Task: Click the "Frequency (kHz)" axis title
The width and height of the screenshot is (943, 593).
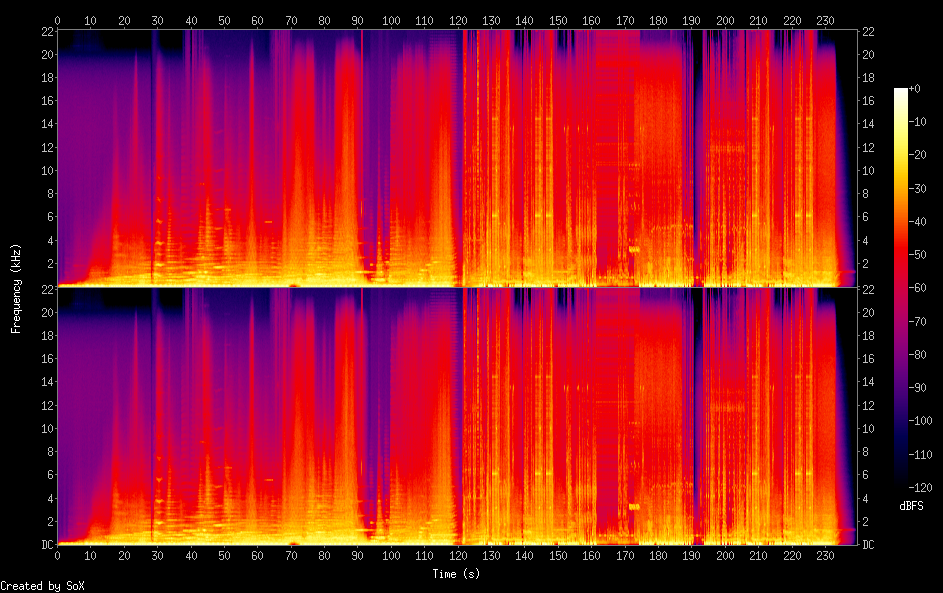Action: click(x=16, y=289)
